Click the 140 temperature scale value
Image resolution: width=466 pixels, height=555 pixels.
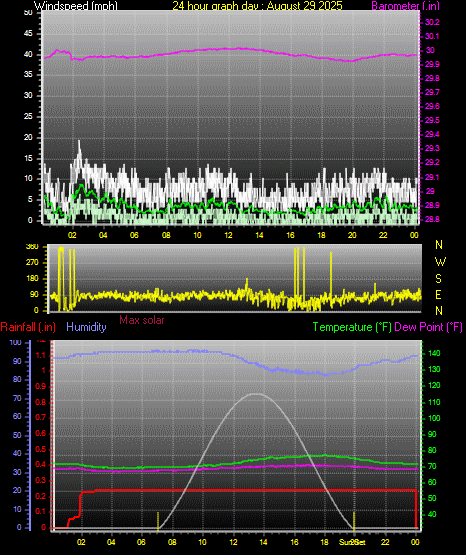pos(434,353)
